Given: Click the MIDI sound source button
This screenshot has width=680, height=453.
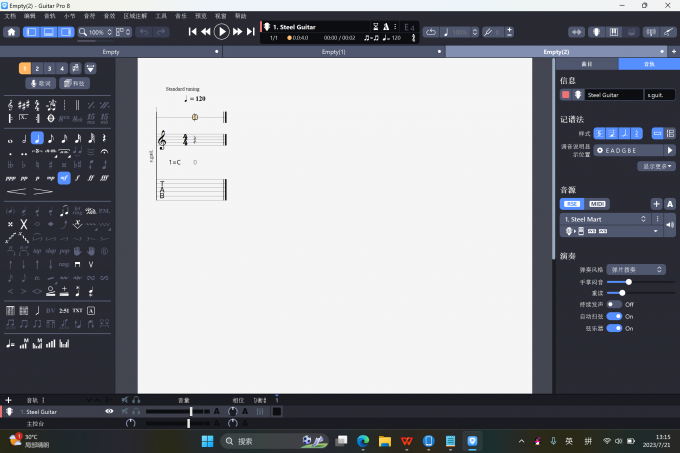Looking at the screenshot, I should (x=597, y=204).
